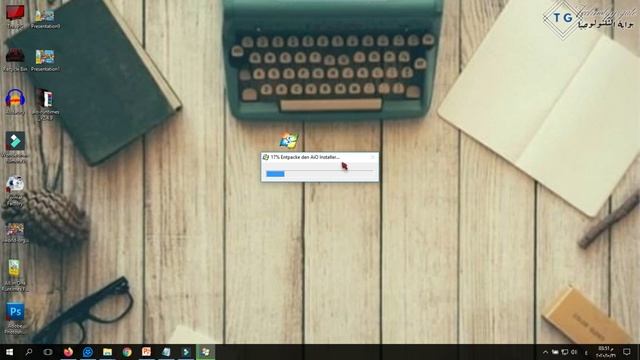The image size is (640, 360).
Task: Switch to the active installer taskbar button
Action: point(205,352)
